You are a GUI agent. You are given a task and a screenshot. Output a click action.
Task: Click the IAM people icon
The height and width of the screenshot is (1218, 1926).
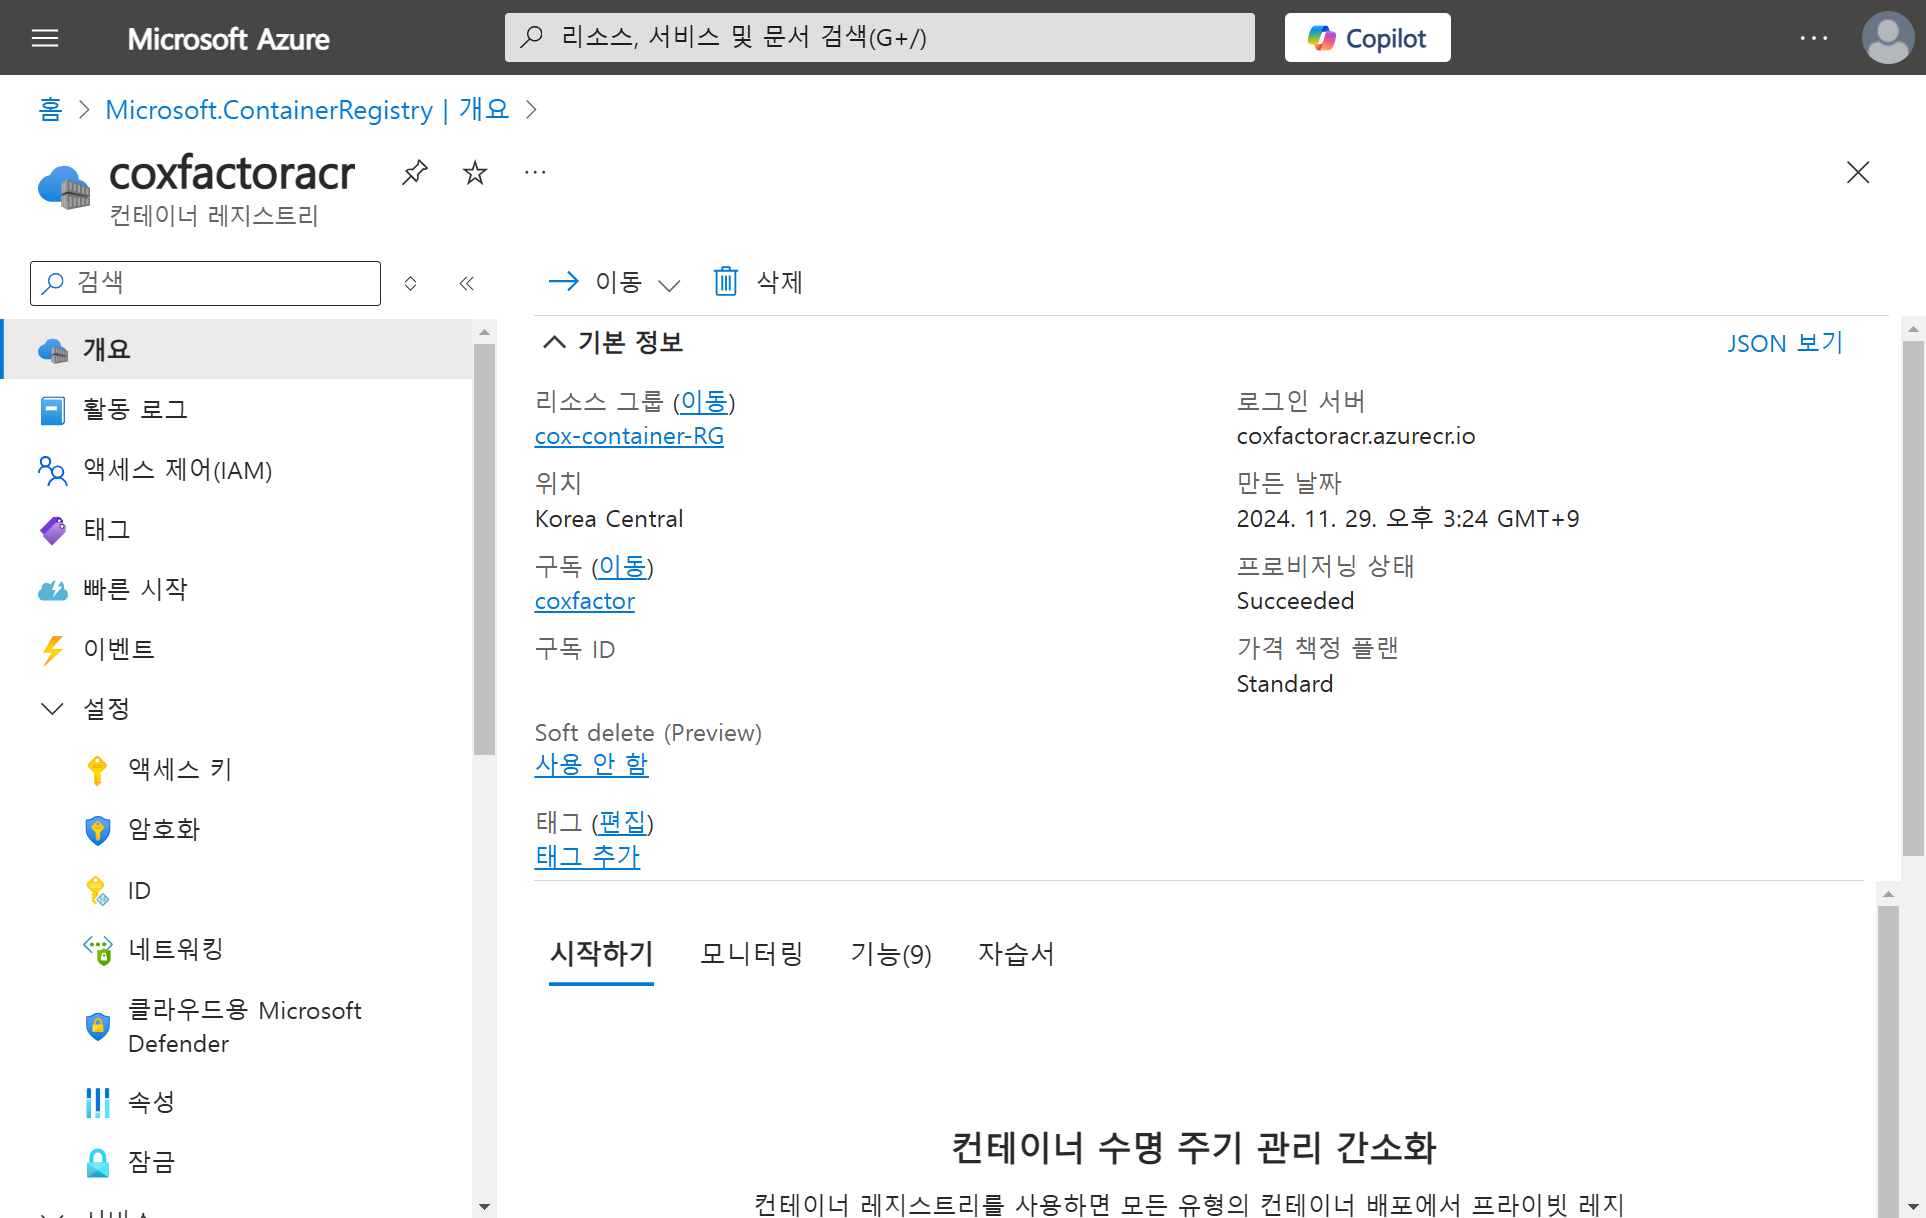click(53, 470)
